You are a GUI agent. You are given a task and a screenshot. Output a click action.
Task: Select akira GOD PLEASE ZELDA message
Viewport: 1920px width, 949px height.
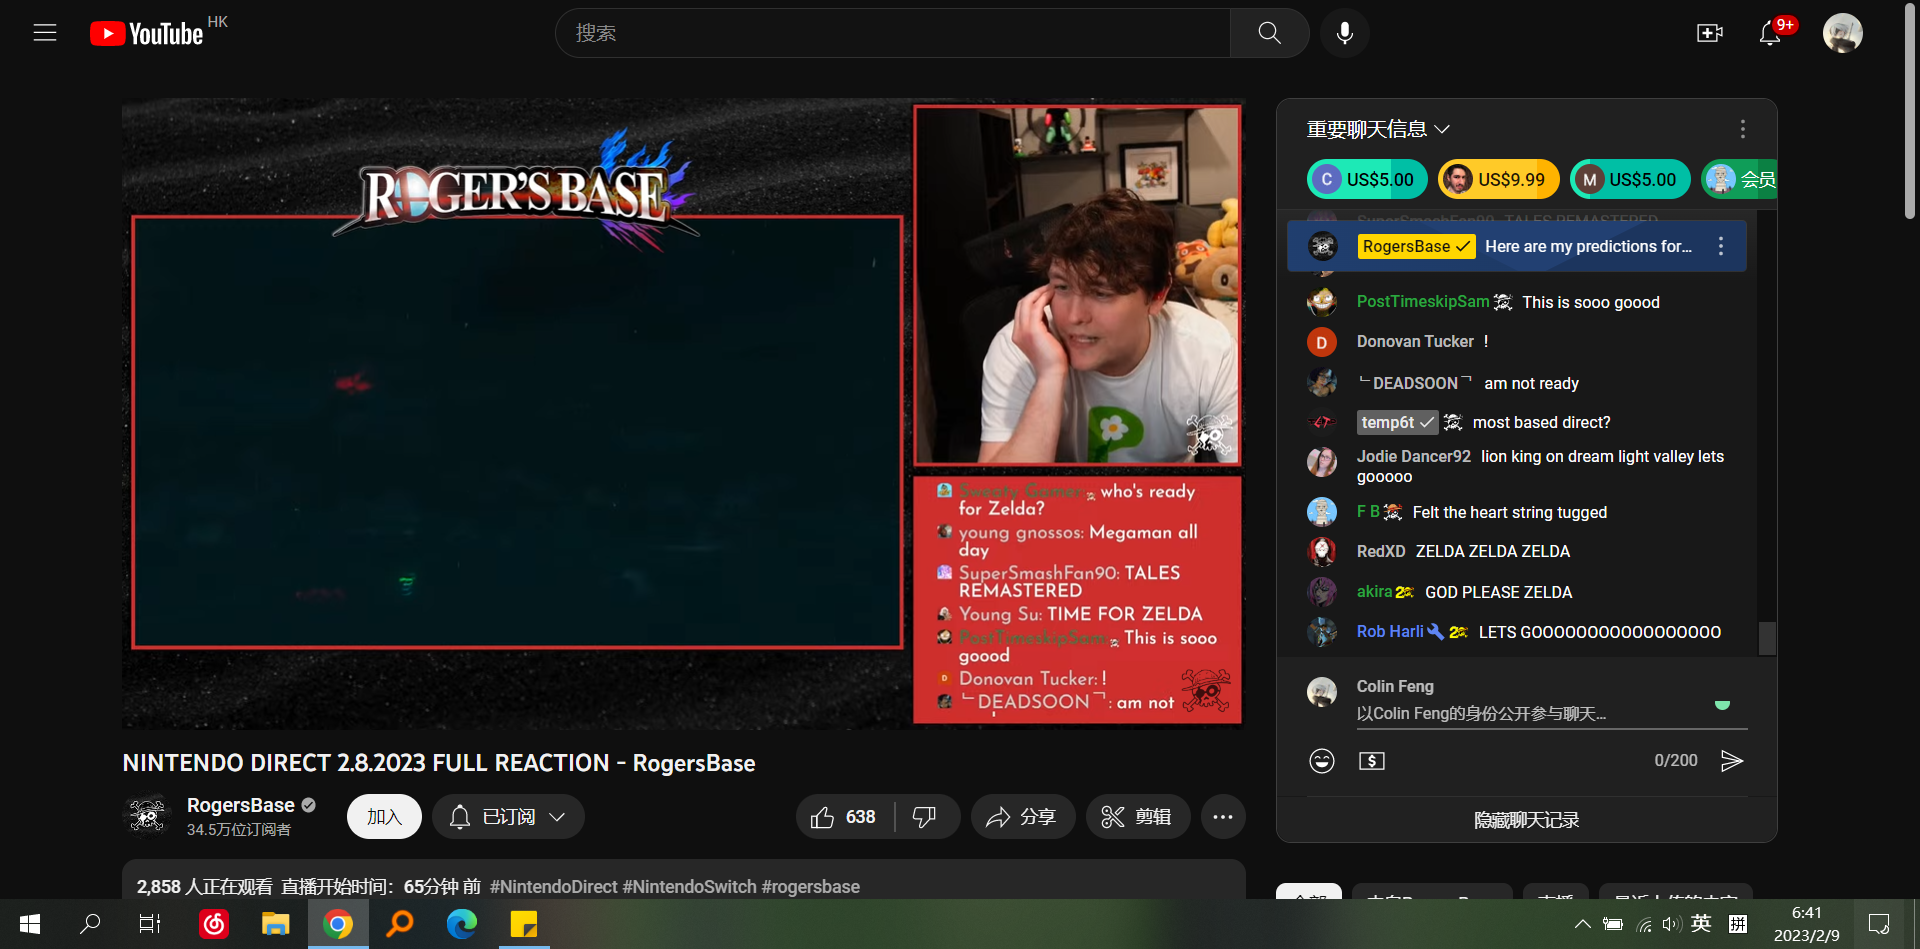coord(1516,592)
